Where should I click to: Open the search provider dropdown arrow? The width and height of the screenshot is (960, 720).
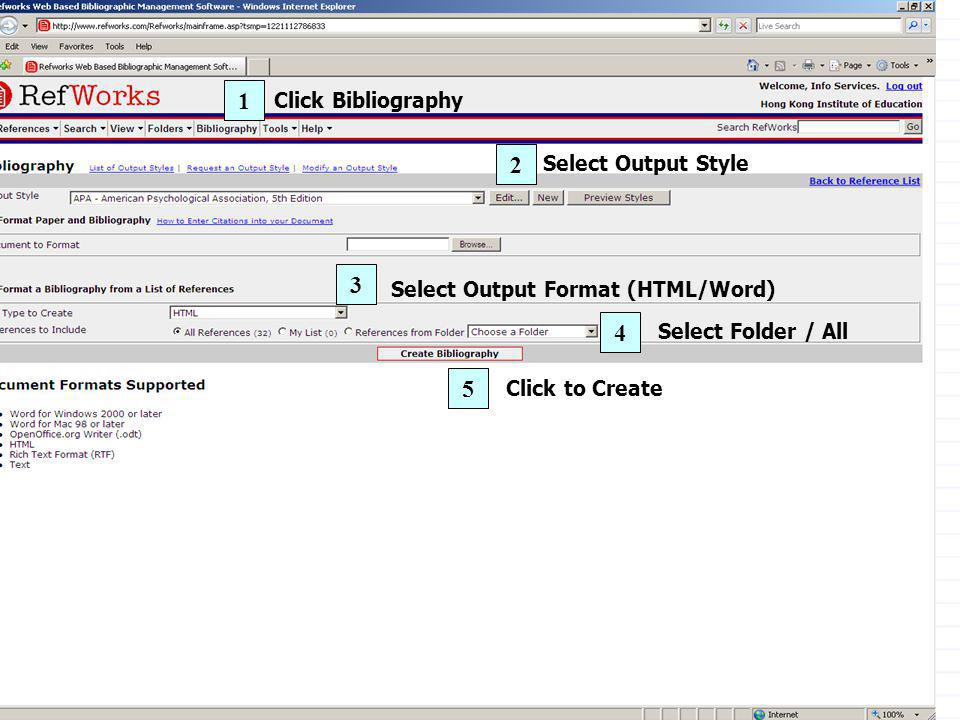point(926,26)
